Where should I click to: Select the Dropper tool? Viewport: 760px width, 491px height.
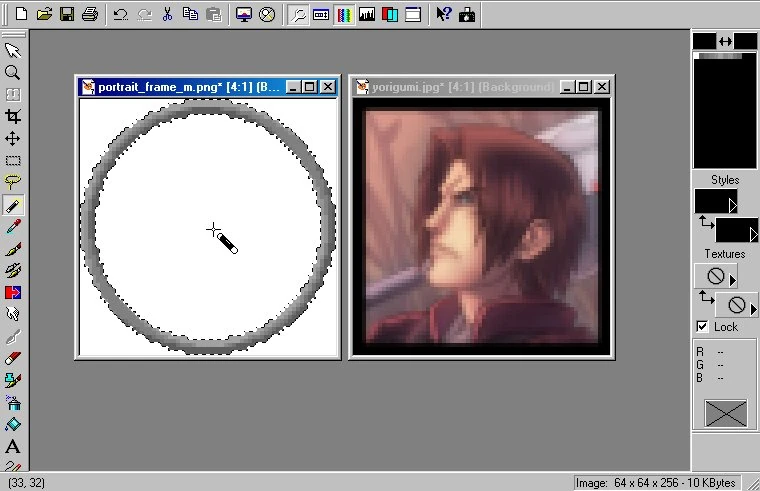coord(13,227)
